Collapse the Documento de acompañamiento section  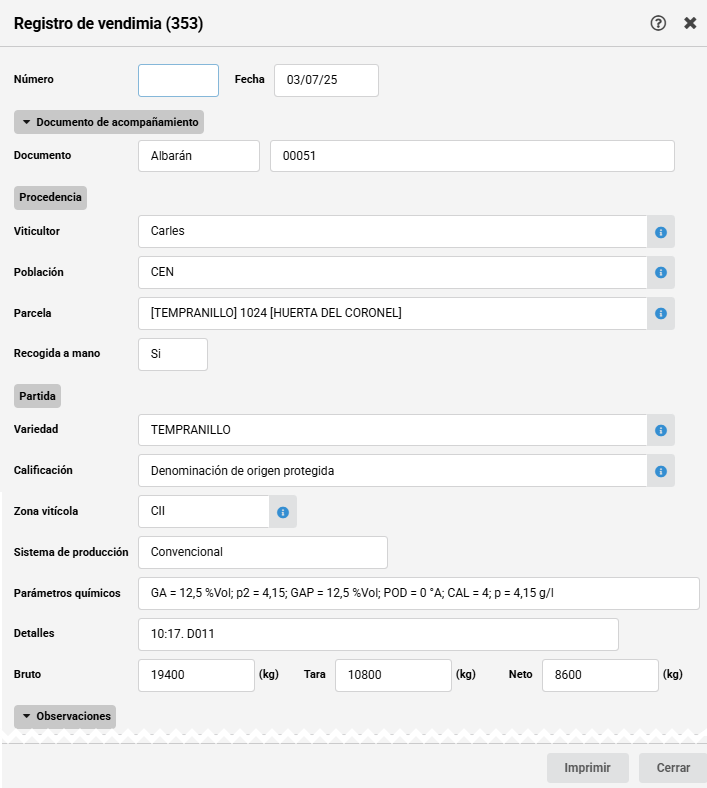coord(109,122)
